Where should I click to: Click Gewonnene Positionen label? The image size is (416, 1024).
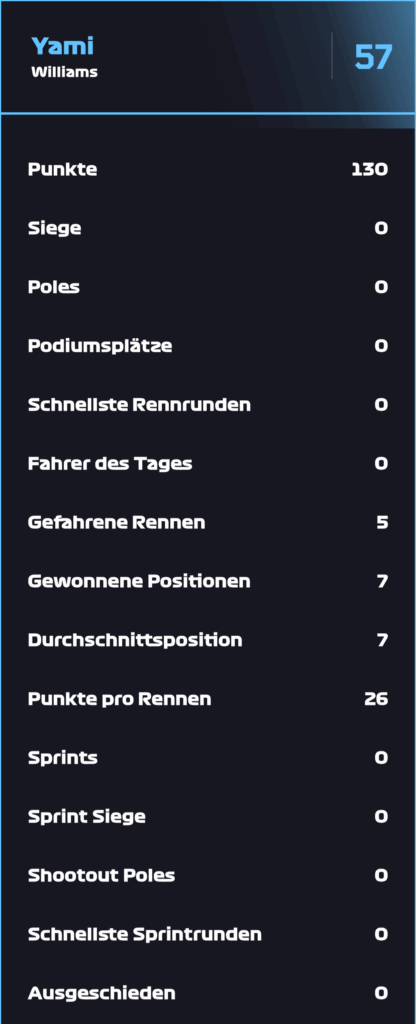(x=139, y=581)
